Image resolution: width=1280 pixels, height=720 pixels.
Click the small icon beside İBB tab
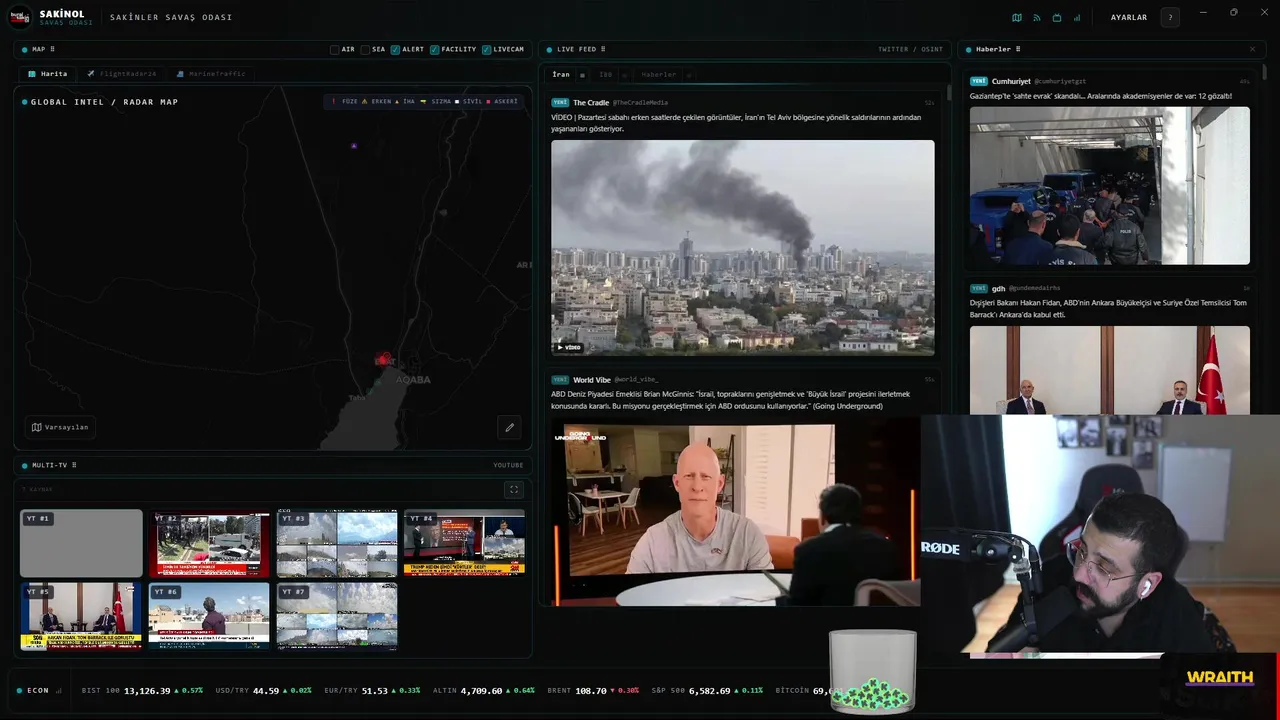point(625,75)
